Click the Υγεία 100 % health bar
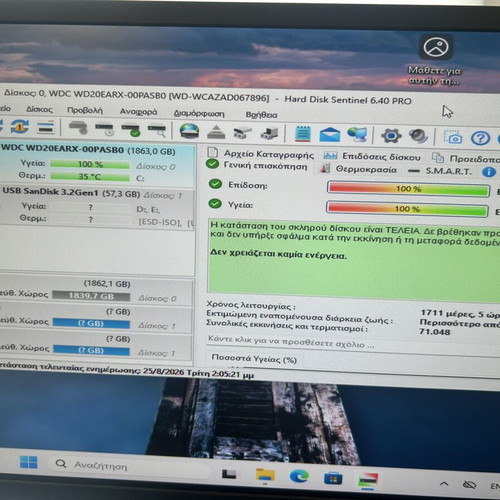Screen dimensions: 500x500 click(407, 210)
